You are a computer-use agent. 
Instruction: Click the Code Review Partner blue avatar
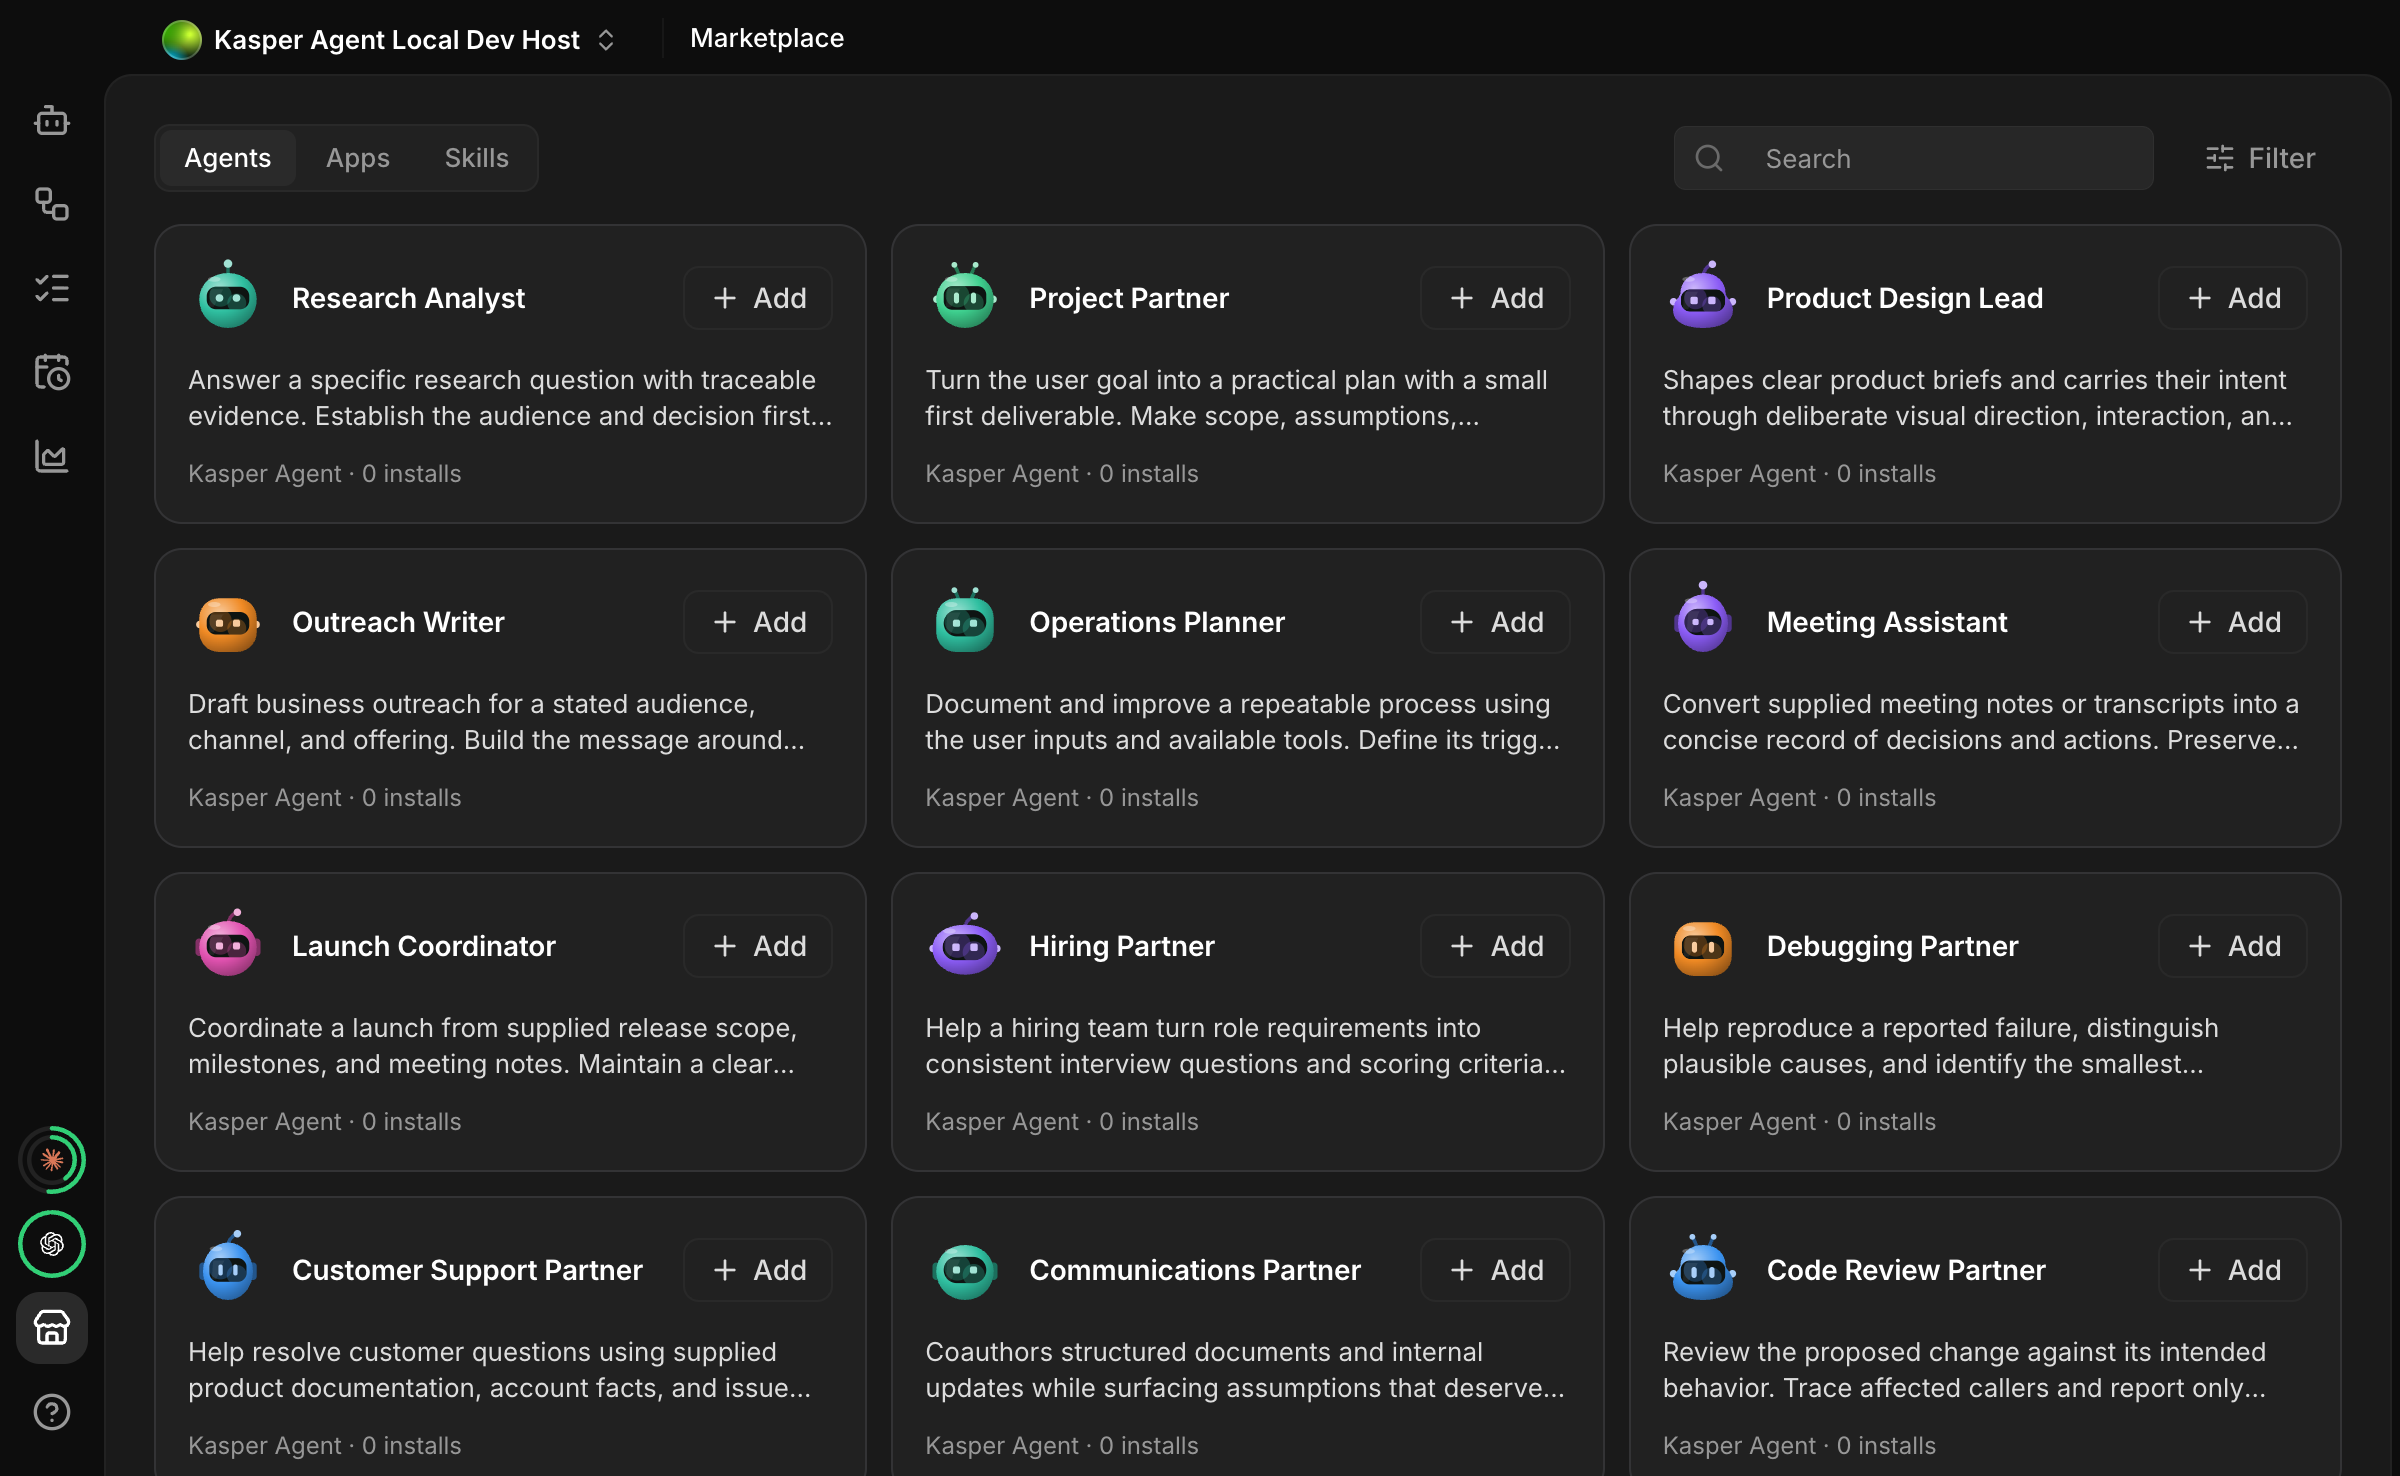click(x=1703, y=1268)
